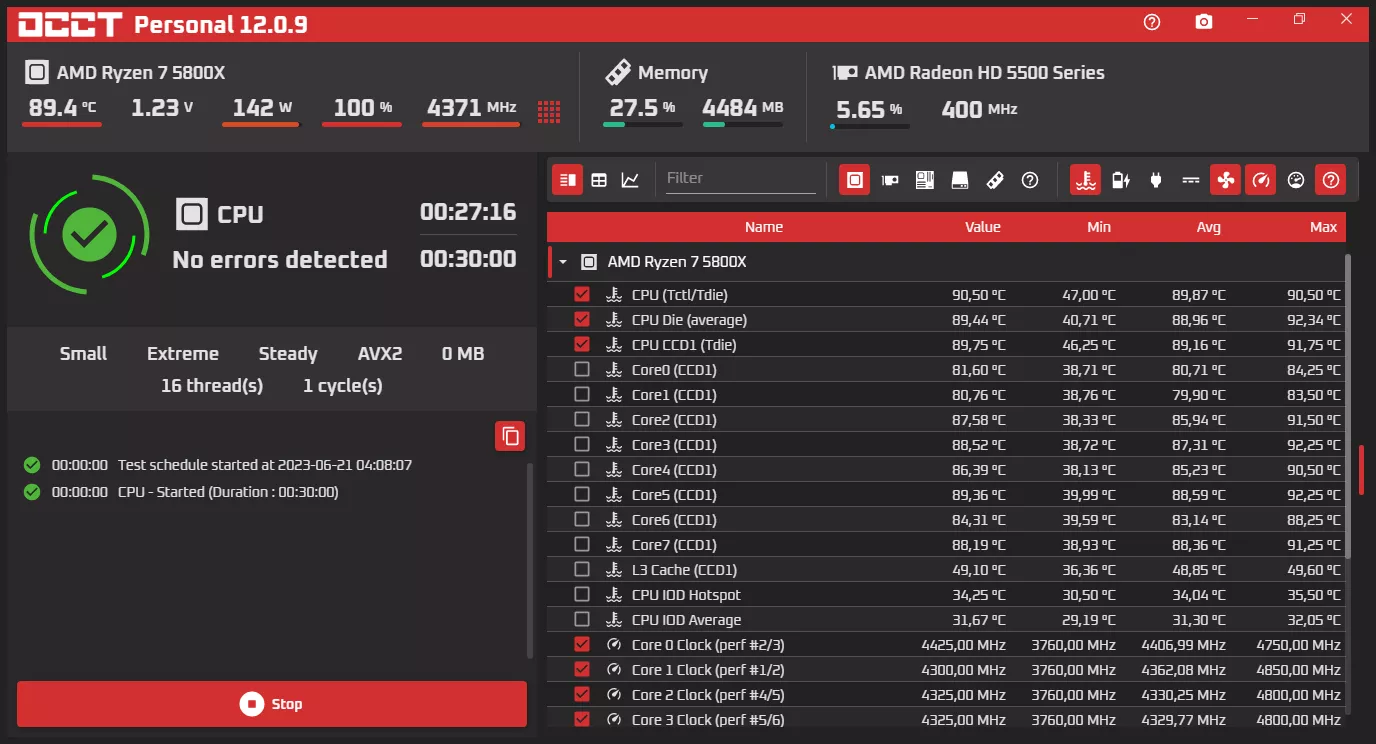
Task: Uncheck the CPU CCD1 (Tdie) checkbox
Action: [582, 345]
